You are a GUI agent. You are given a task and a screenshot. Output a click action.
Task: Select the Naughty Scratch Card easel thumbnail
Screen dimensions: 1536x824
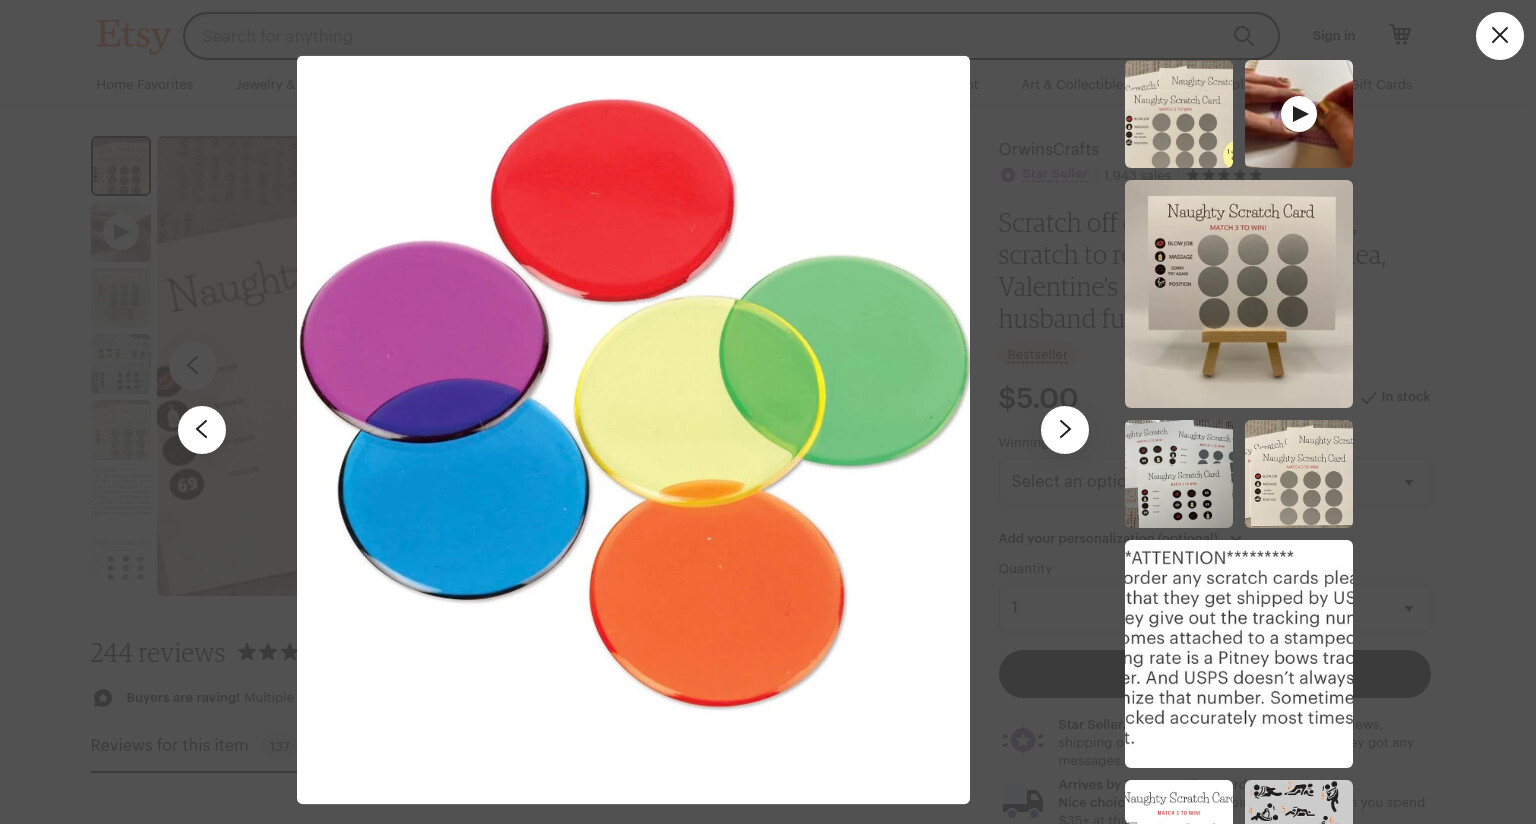pyautogui.click(x=1239, y=294)
